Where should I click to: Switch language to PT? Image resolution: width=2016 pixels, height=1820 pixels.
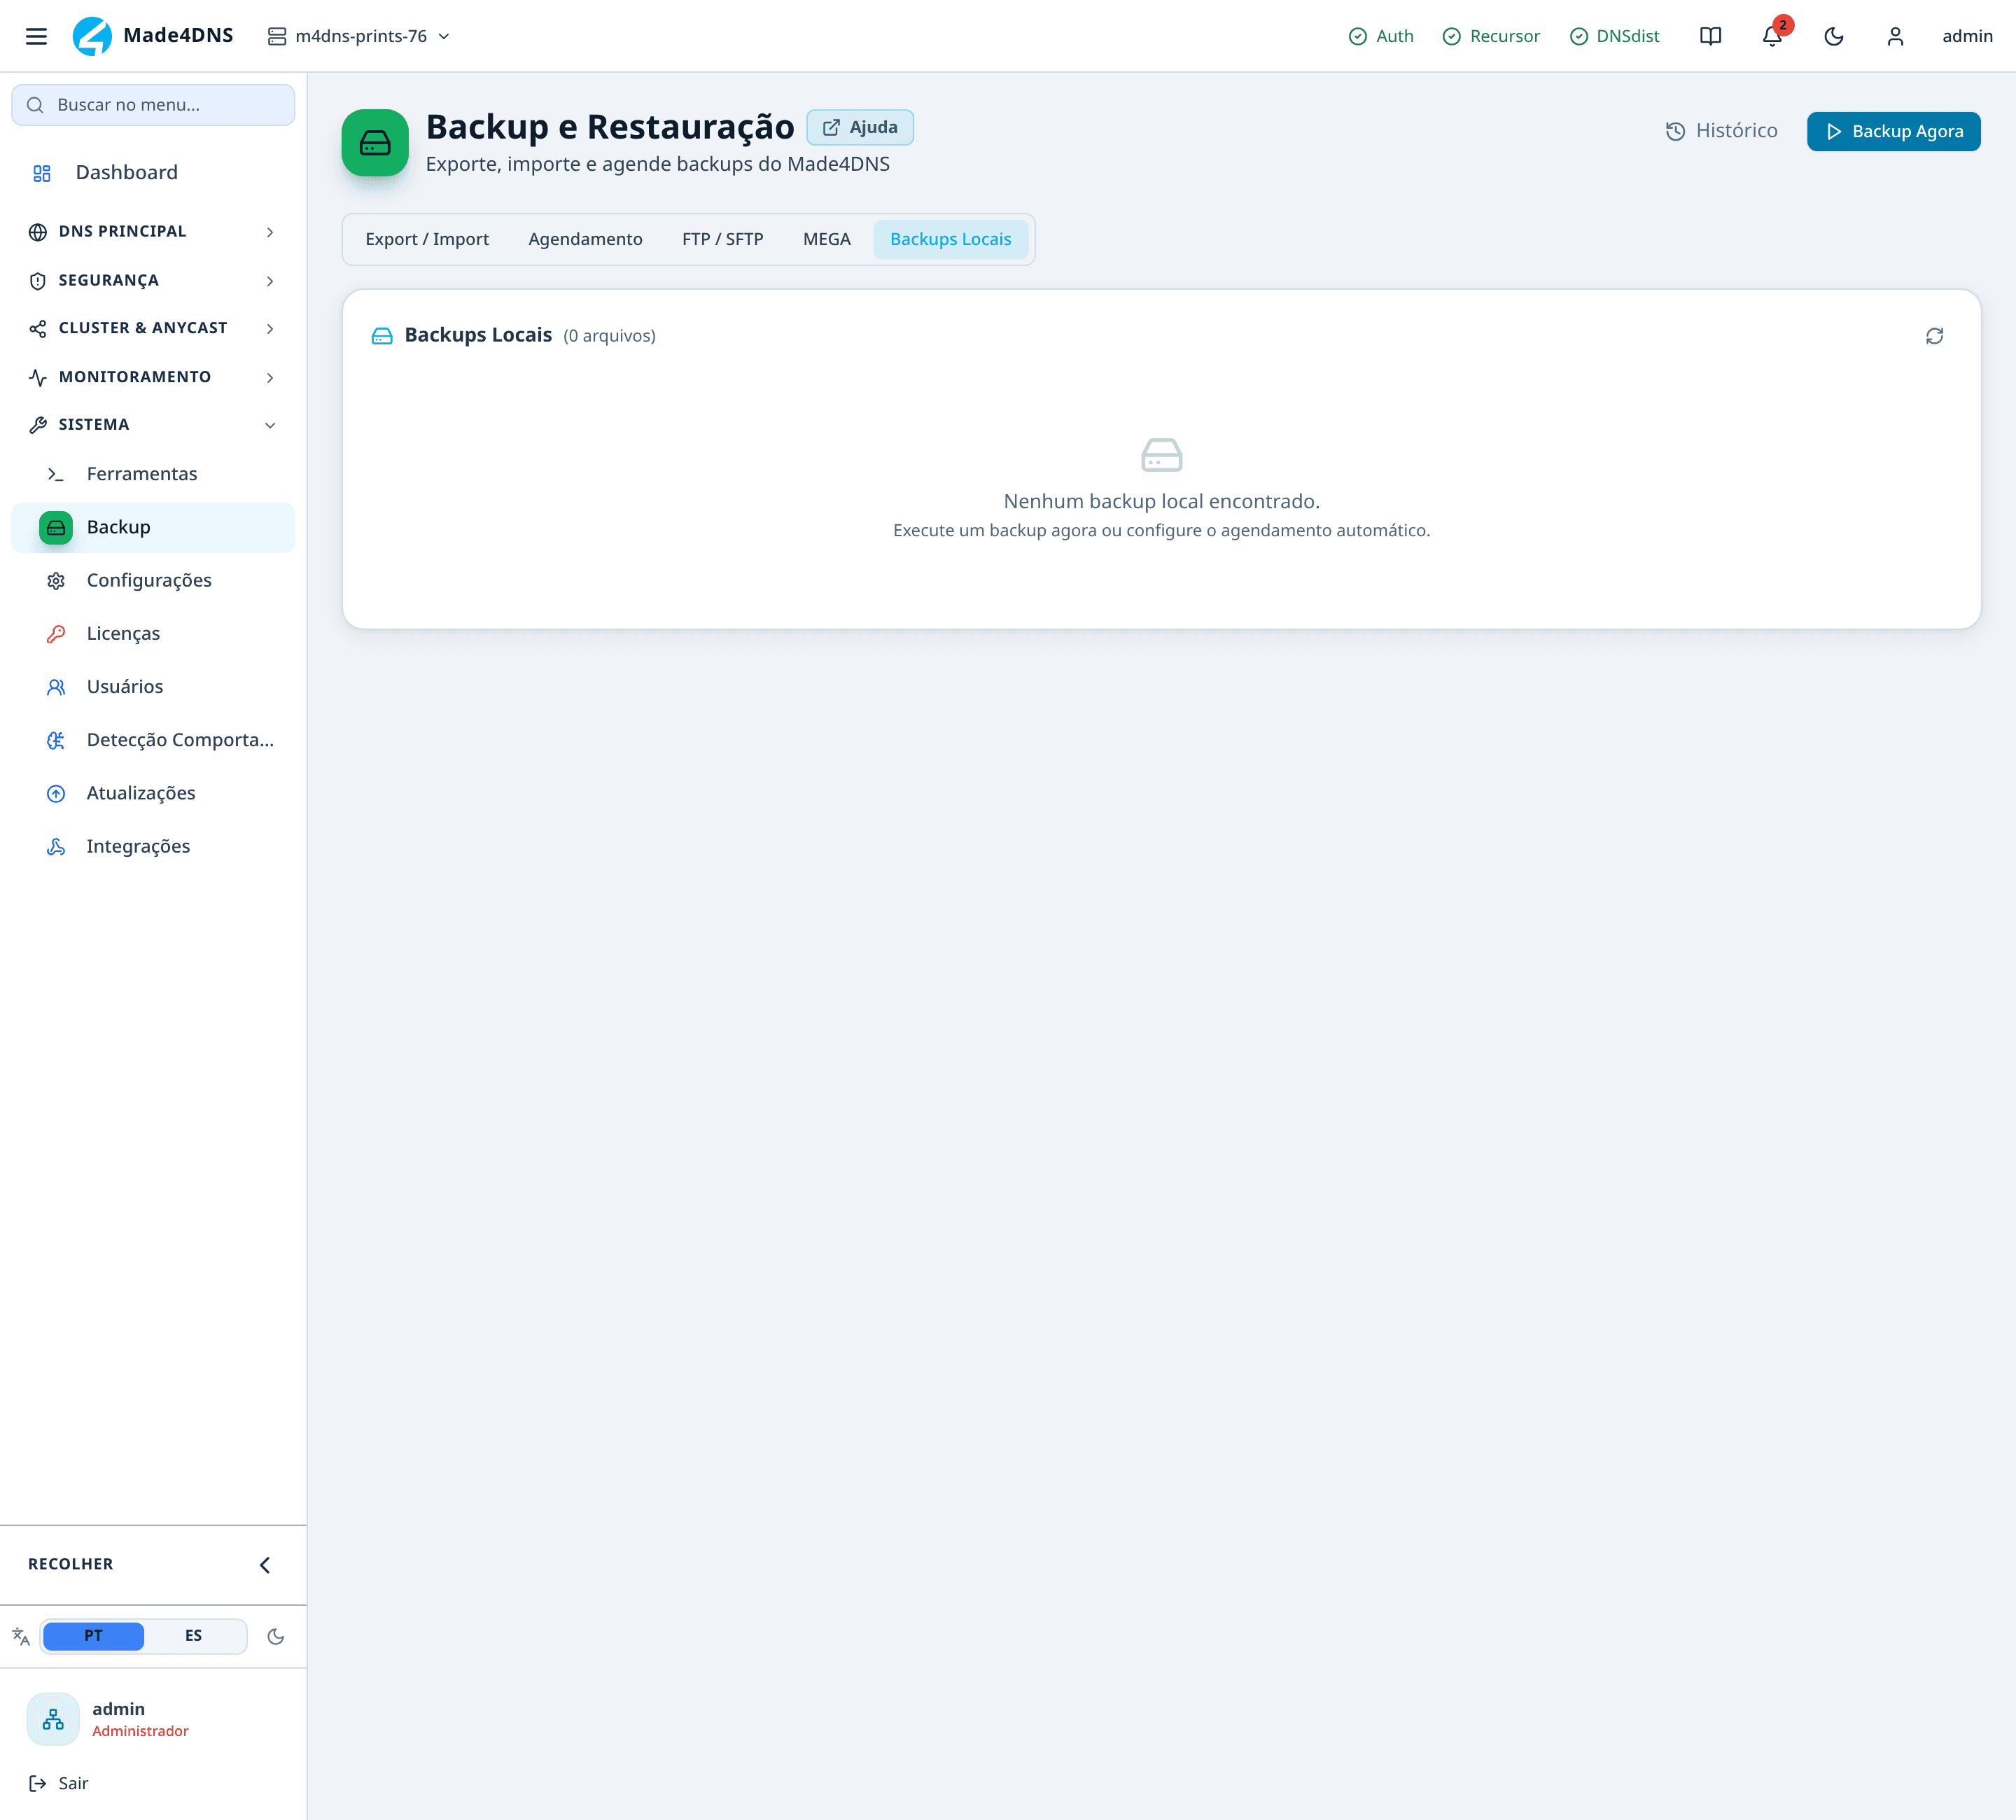pyautogui.click(x=93, y=1636)
